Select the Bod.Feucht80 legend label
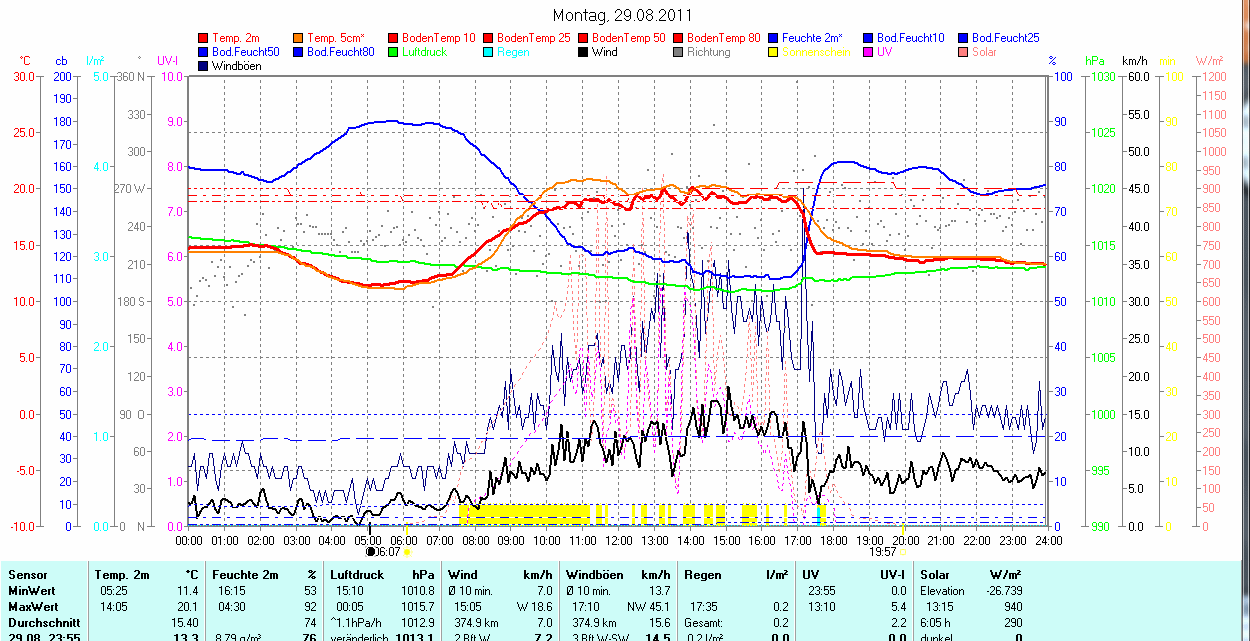Image resolution: width=1250 pixels, height=641 pixels. pos(340,52)
